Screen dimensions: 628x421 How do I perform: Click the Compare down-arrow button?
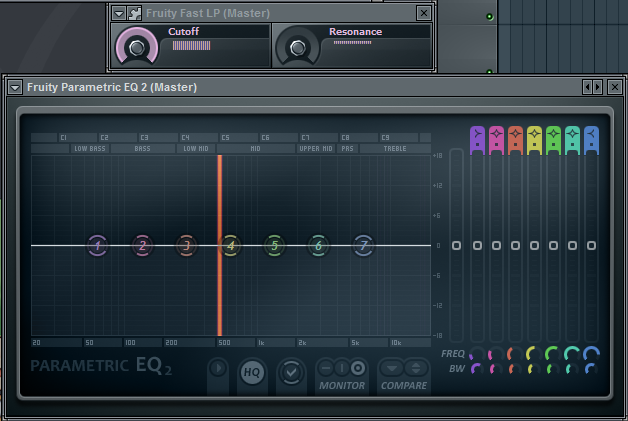[x=393, y=368]
